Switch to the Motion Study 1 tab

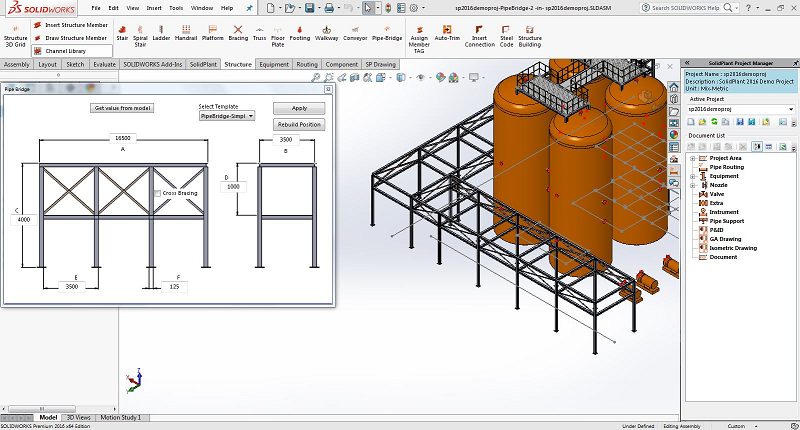[x=120, y=417]
